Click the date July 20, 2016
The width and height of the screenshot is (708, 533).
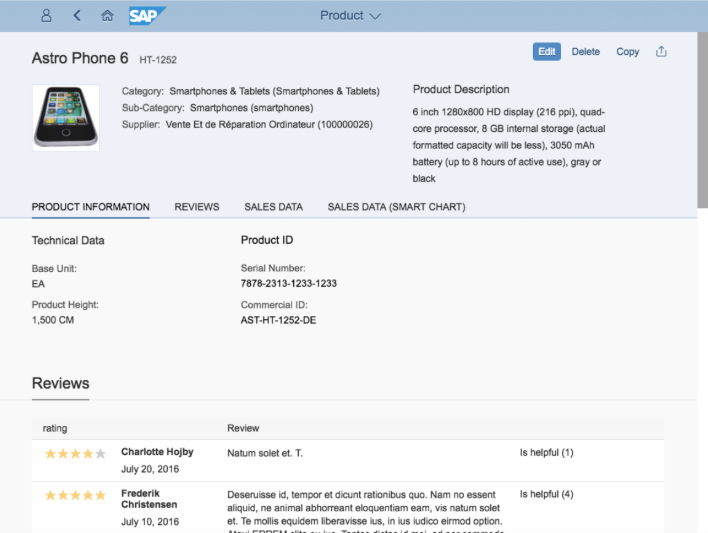pyautogui.click(x=150, y=469)
